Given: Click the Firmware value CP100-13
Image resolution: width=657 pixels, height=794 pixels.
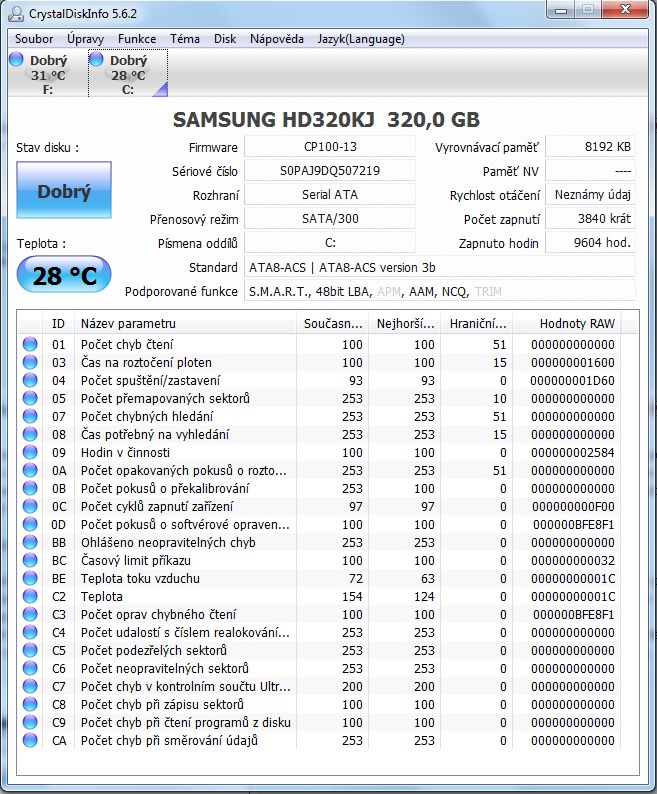Looking at the screenshot, I should 330,147.
